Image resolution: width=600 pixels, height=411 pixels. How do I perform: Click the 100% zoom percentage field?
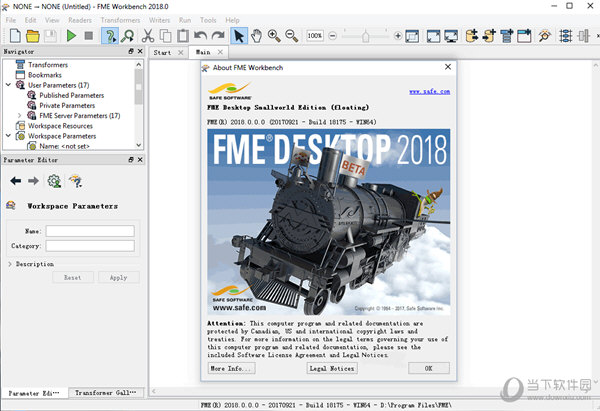pyautogui.click(x=315, y=36)
